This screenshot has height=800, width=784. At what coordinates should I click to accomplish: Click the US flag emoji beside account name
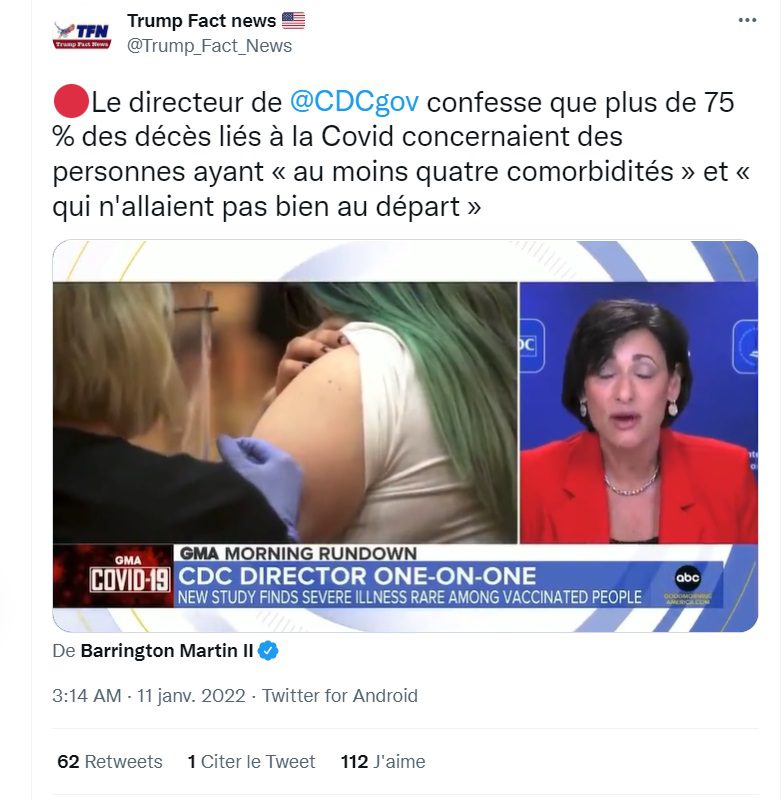(x=293, y=20)
